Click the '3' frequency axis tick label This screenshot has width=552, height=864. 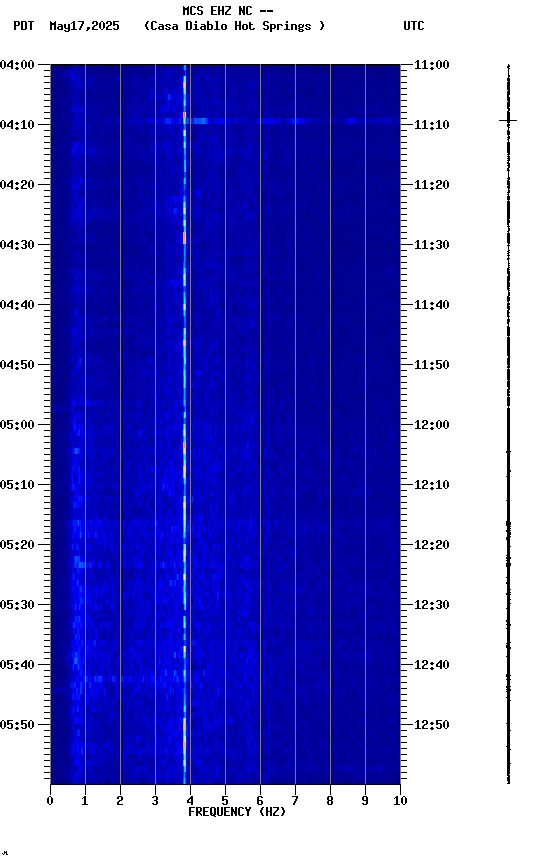coord(155,801)
